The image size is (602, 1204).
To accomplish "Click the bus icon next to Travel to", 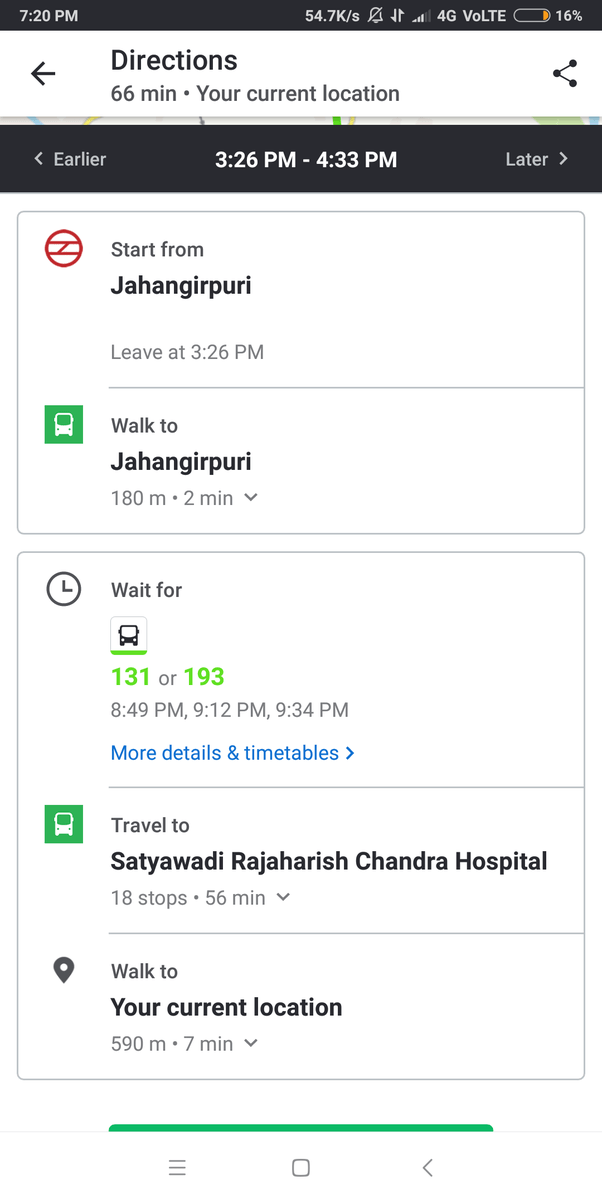I will click(63, 824).
